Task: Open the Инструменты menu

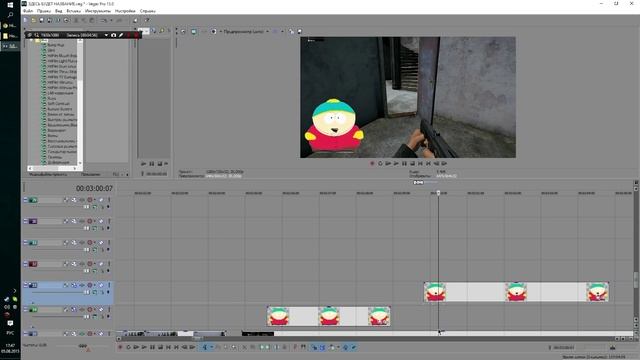Action: click(x=98, y=11)
